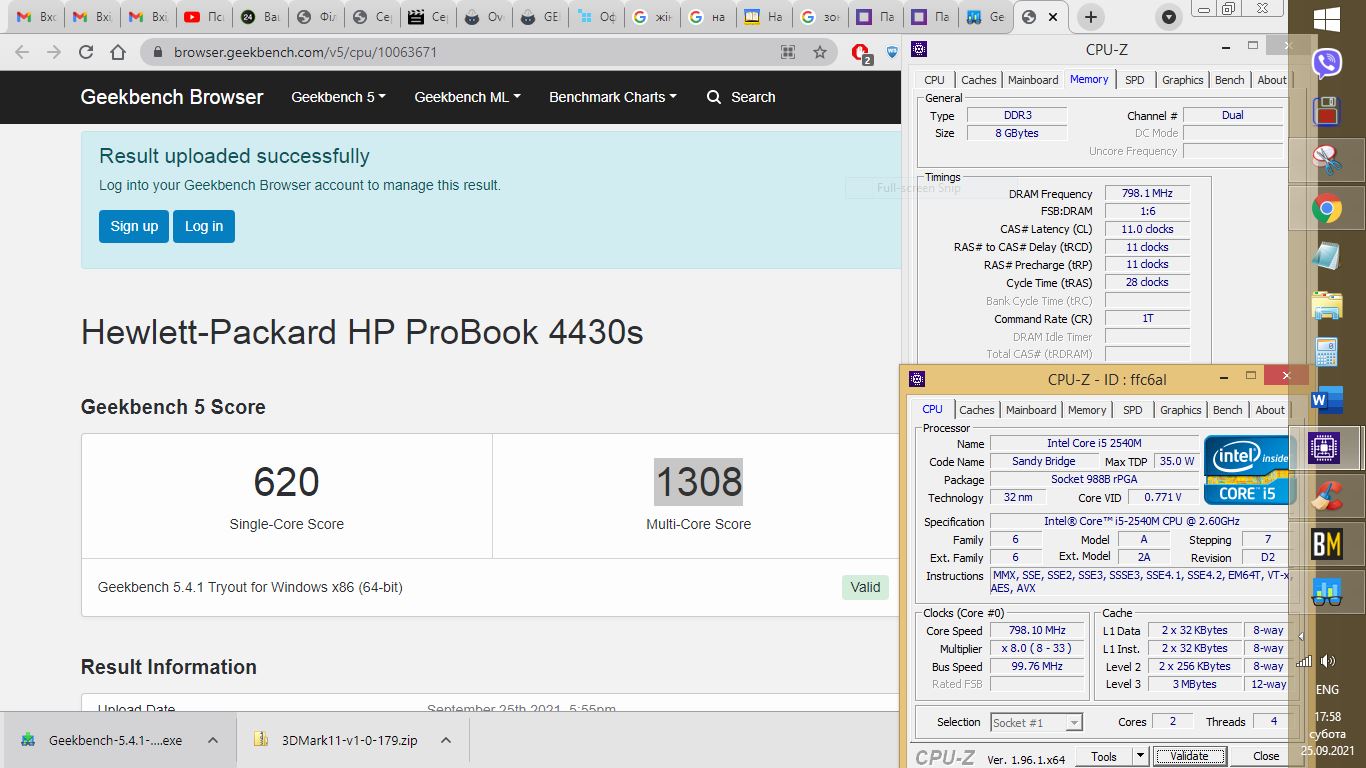Expand the Geekbench ML menu
The width and height of the screenshot is (1366, 768).
(x=467, y=97)
